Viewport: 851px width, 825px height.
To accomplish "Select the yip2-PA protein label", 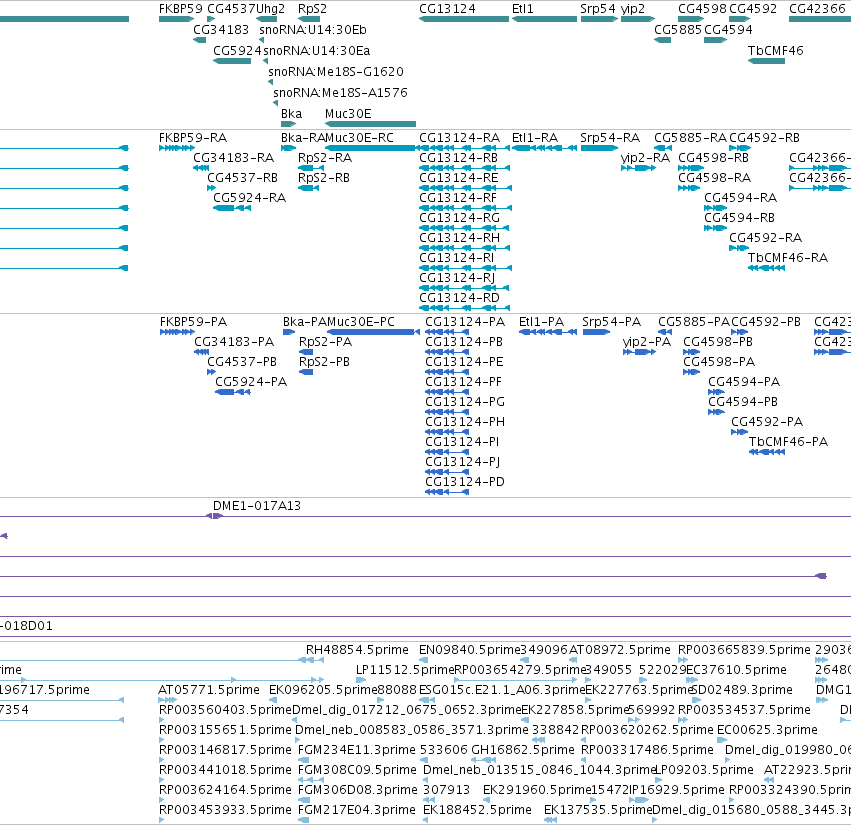I will (x=647, y=342).
